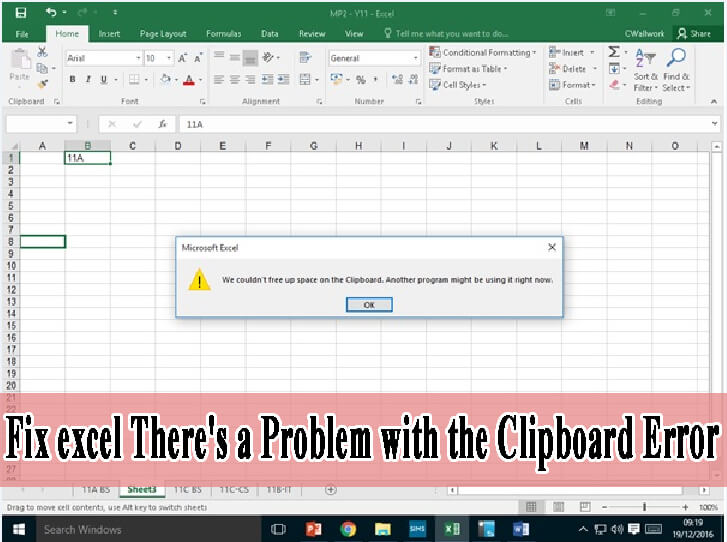Open the General number format dropdown

[x=415, y=58]
